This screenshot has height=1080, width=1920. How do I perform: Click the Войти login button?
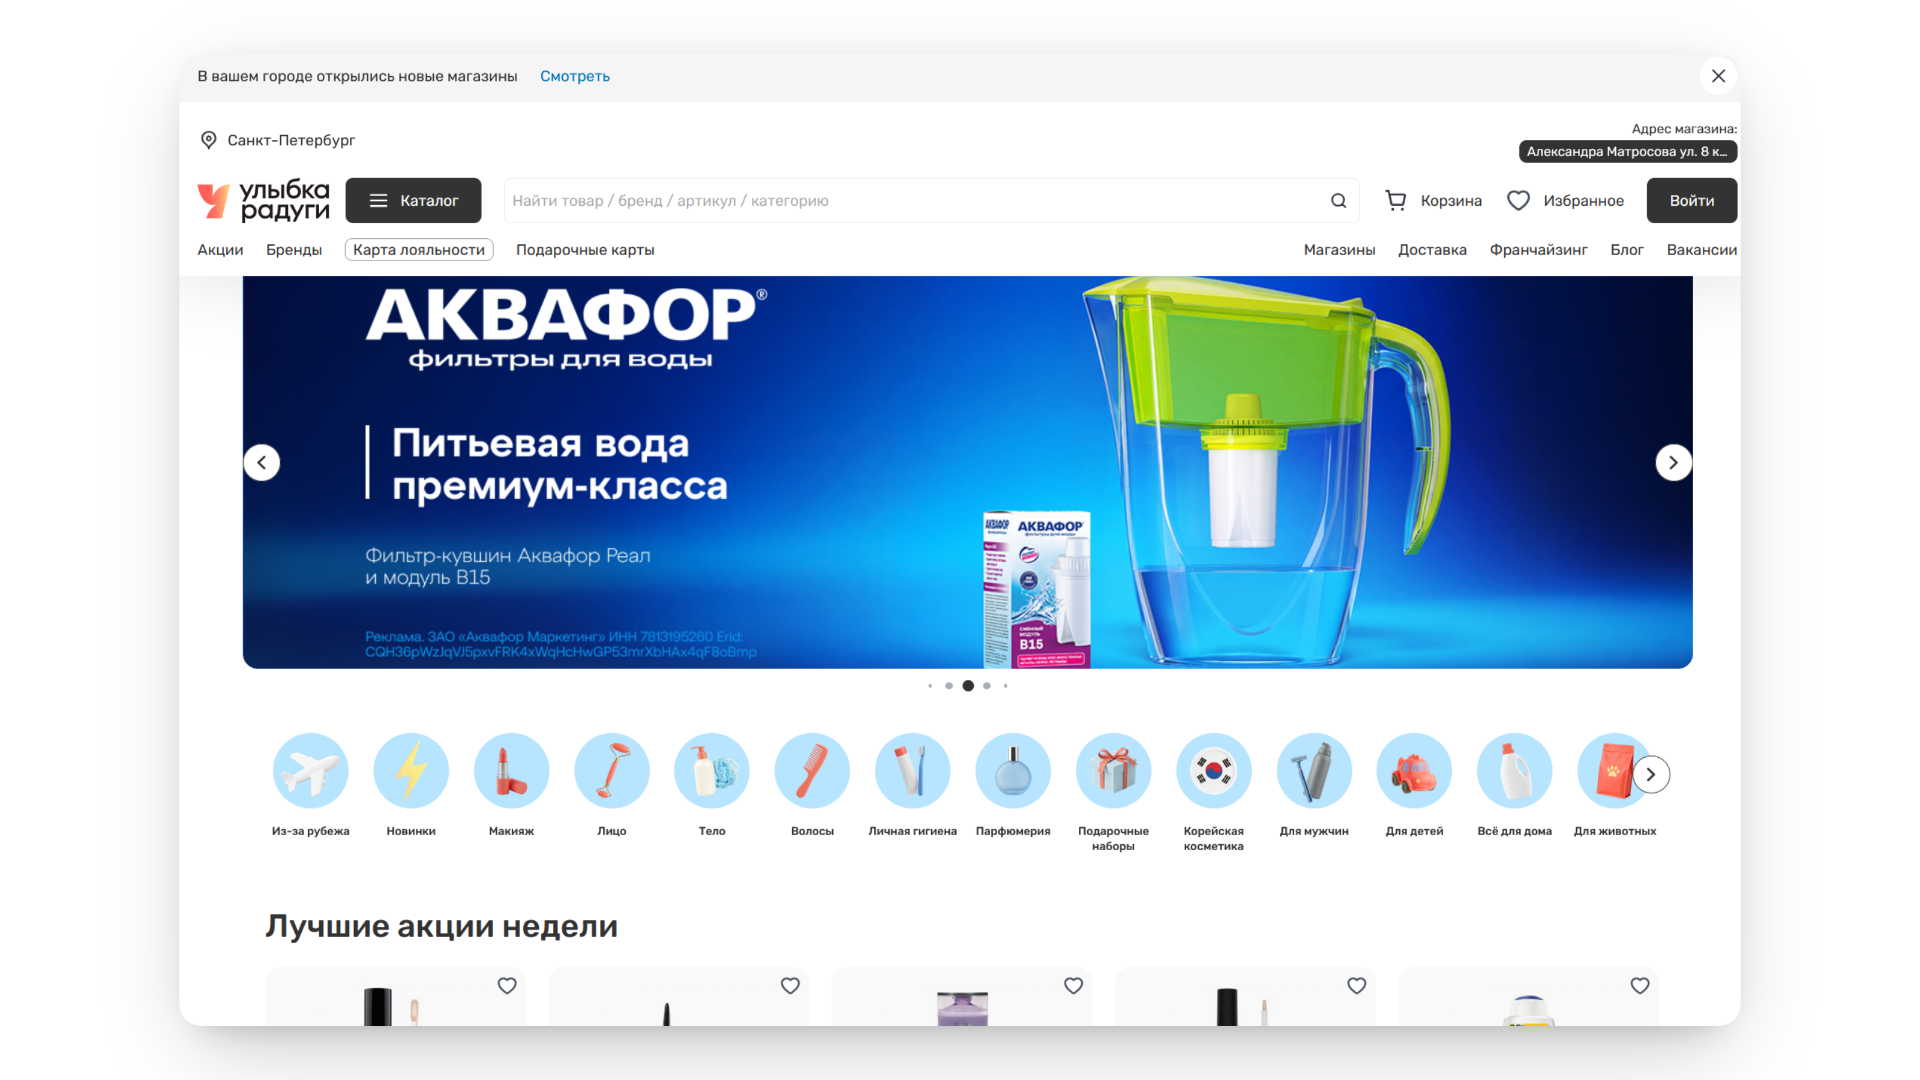coord(1692,201)
